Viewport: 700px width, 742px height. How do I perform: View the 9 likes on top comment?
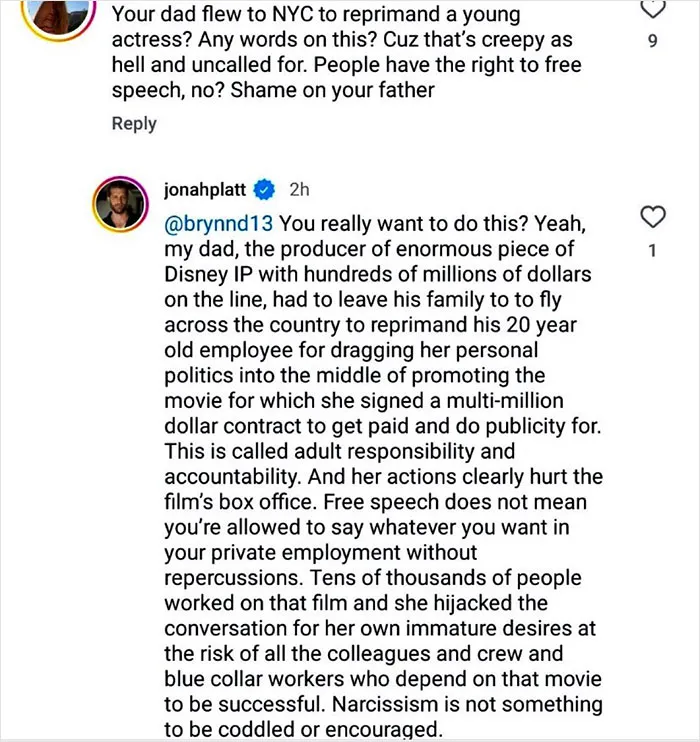(653, 41)
